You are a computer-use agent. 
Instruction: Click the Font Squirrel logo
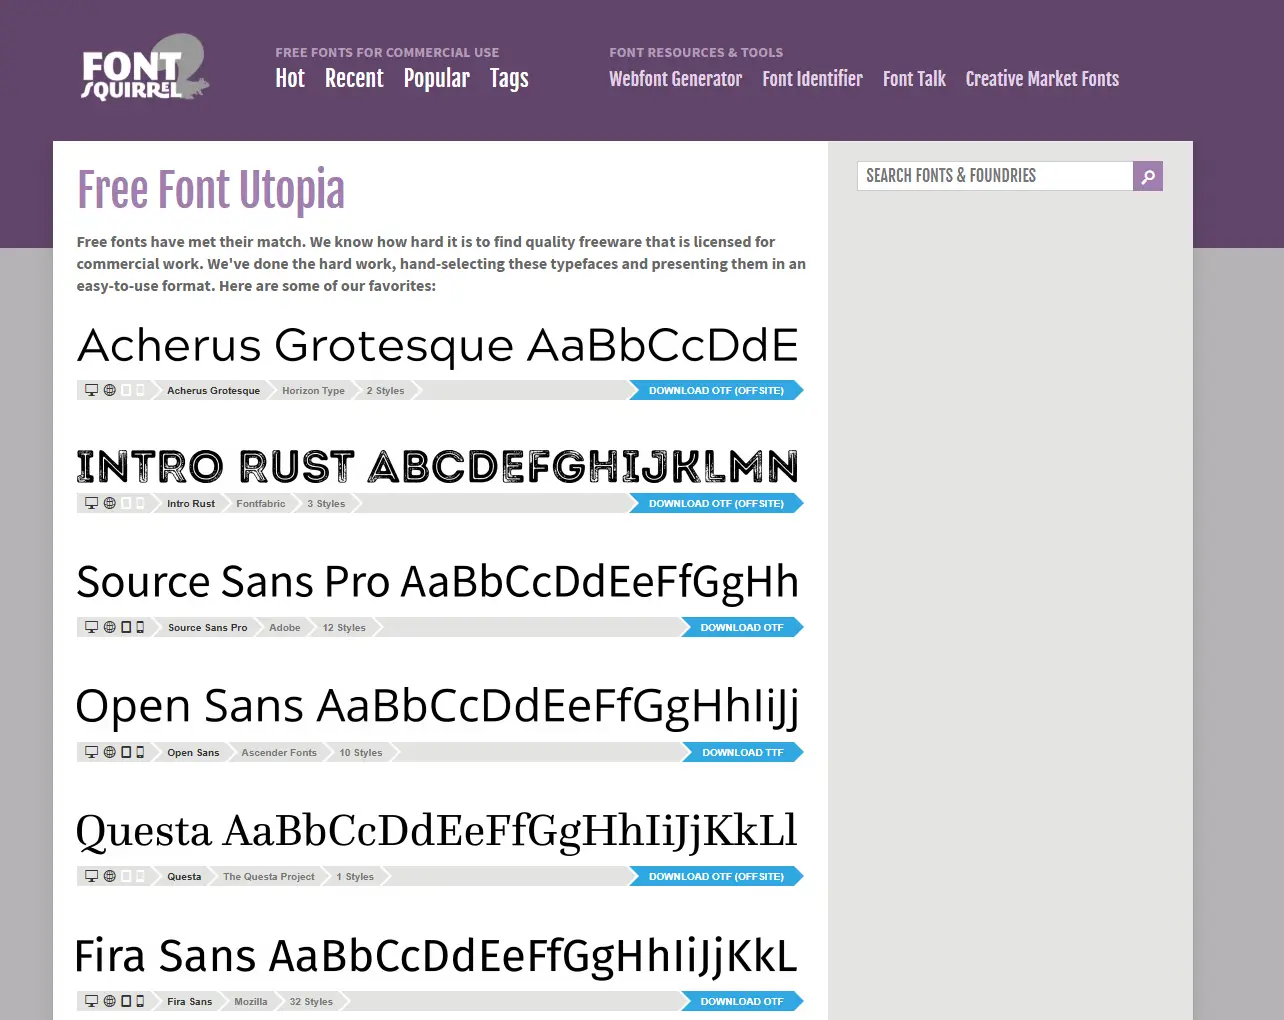click(145, 68)
